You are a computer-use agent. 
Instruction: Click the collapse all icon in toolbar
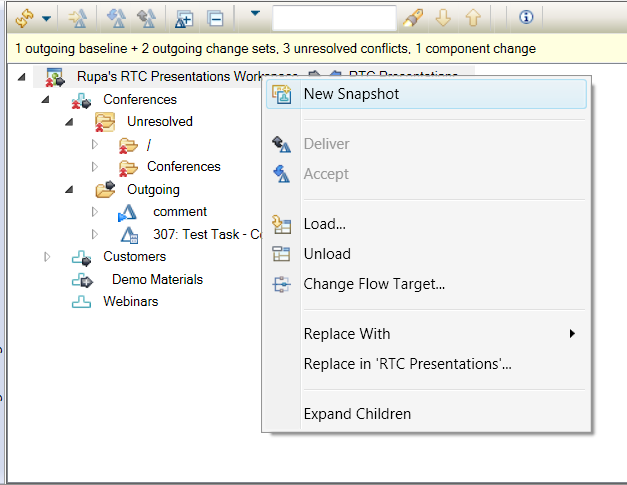tap(214, 17)
